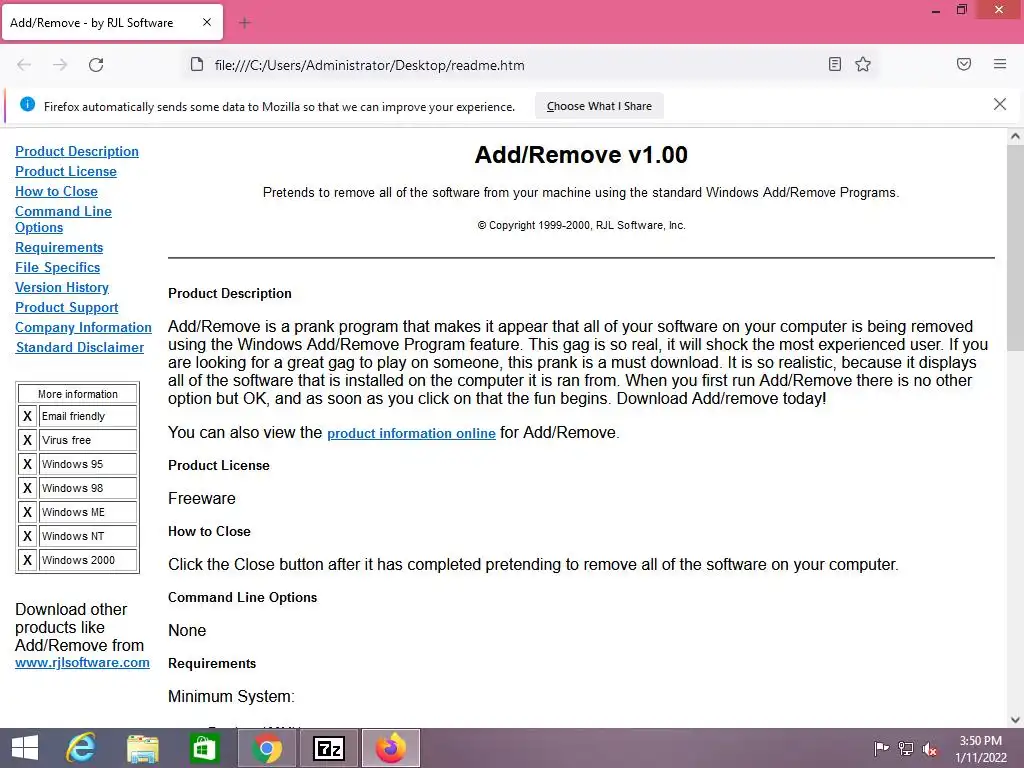Image resolution: width=1024 pixels, height=768 pixels.
Task: Click the muted volume icon in system tray
Action: 929,748
